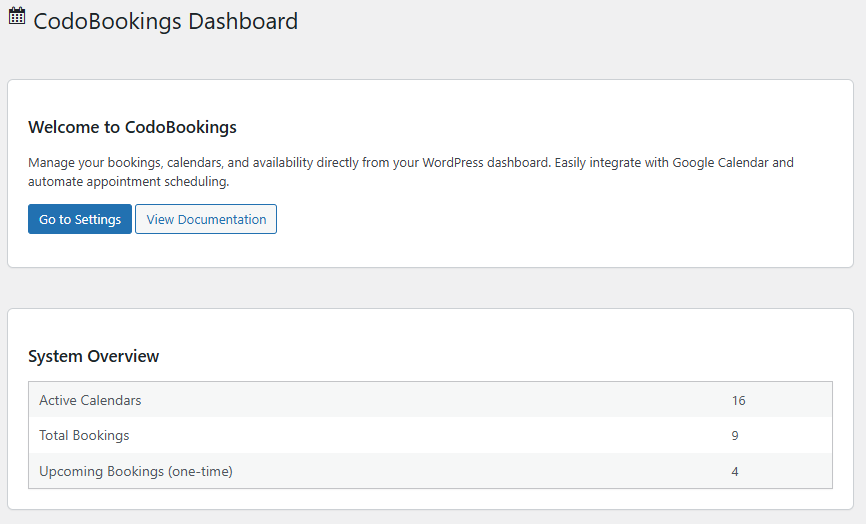This screenshot has width=866, height=524.
Task: Click the Welcome to CodoBookings heading
Action: tap(133, 127)
